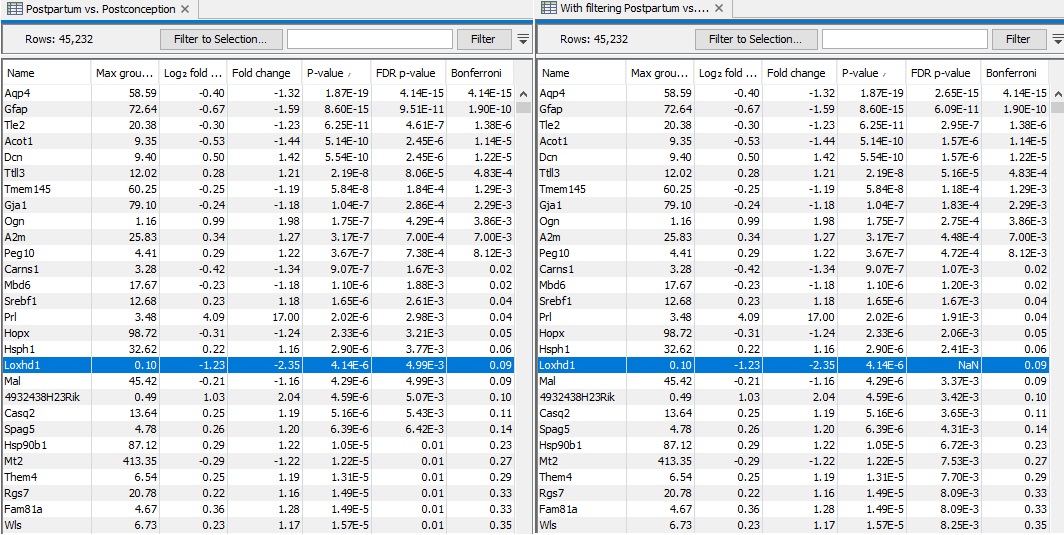Image resolution: width=1064 pixels, height=535 pixels.
Task: Open filter options menu in right table
Action: [1057, 39]
